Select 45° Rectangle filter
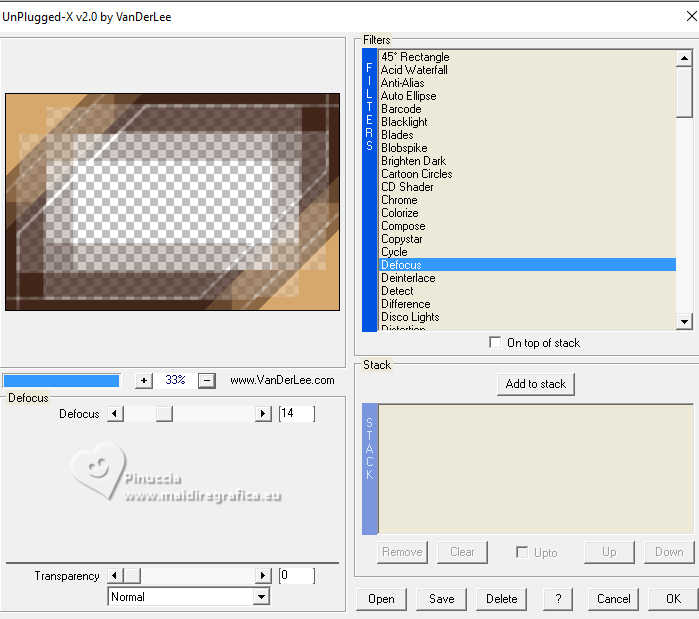The height and width of the screenshot is (619, 699). click(x=527, y=57)
